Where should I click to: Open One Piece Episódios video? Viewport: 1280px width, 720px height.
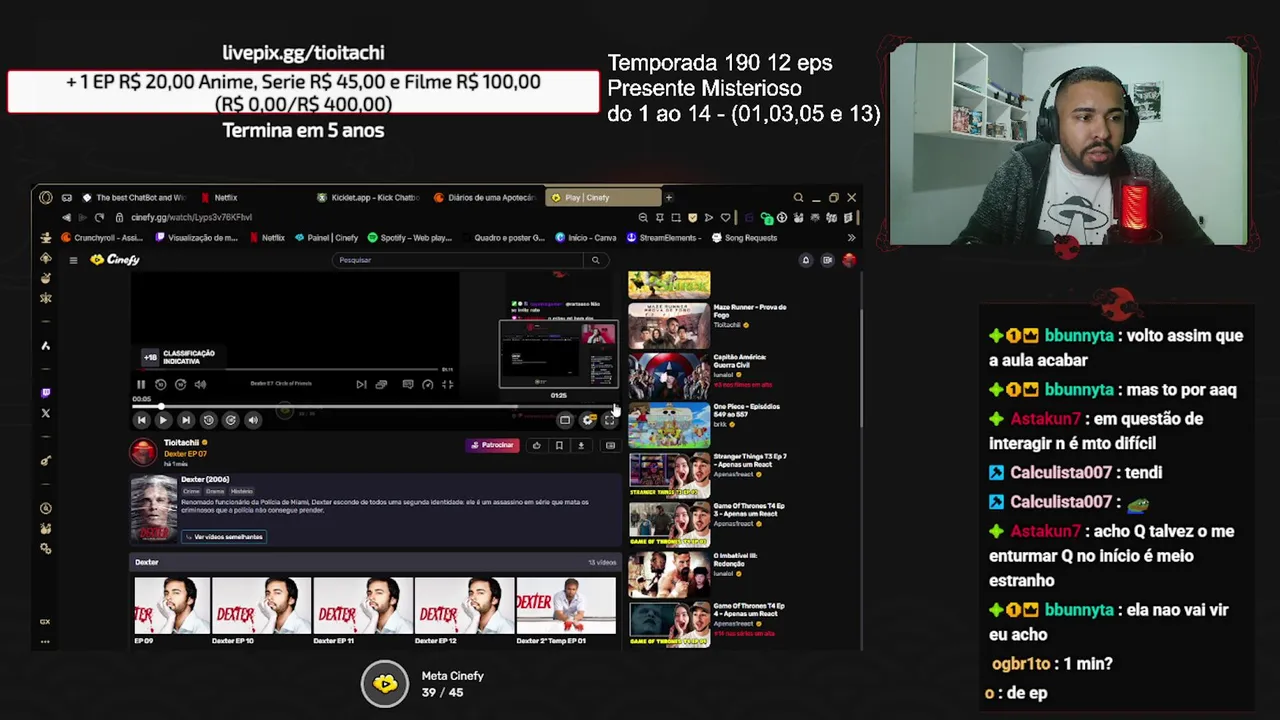(x=669, y=426)
